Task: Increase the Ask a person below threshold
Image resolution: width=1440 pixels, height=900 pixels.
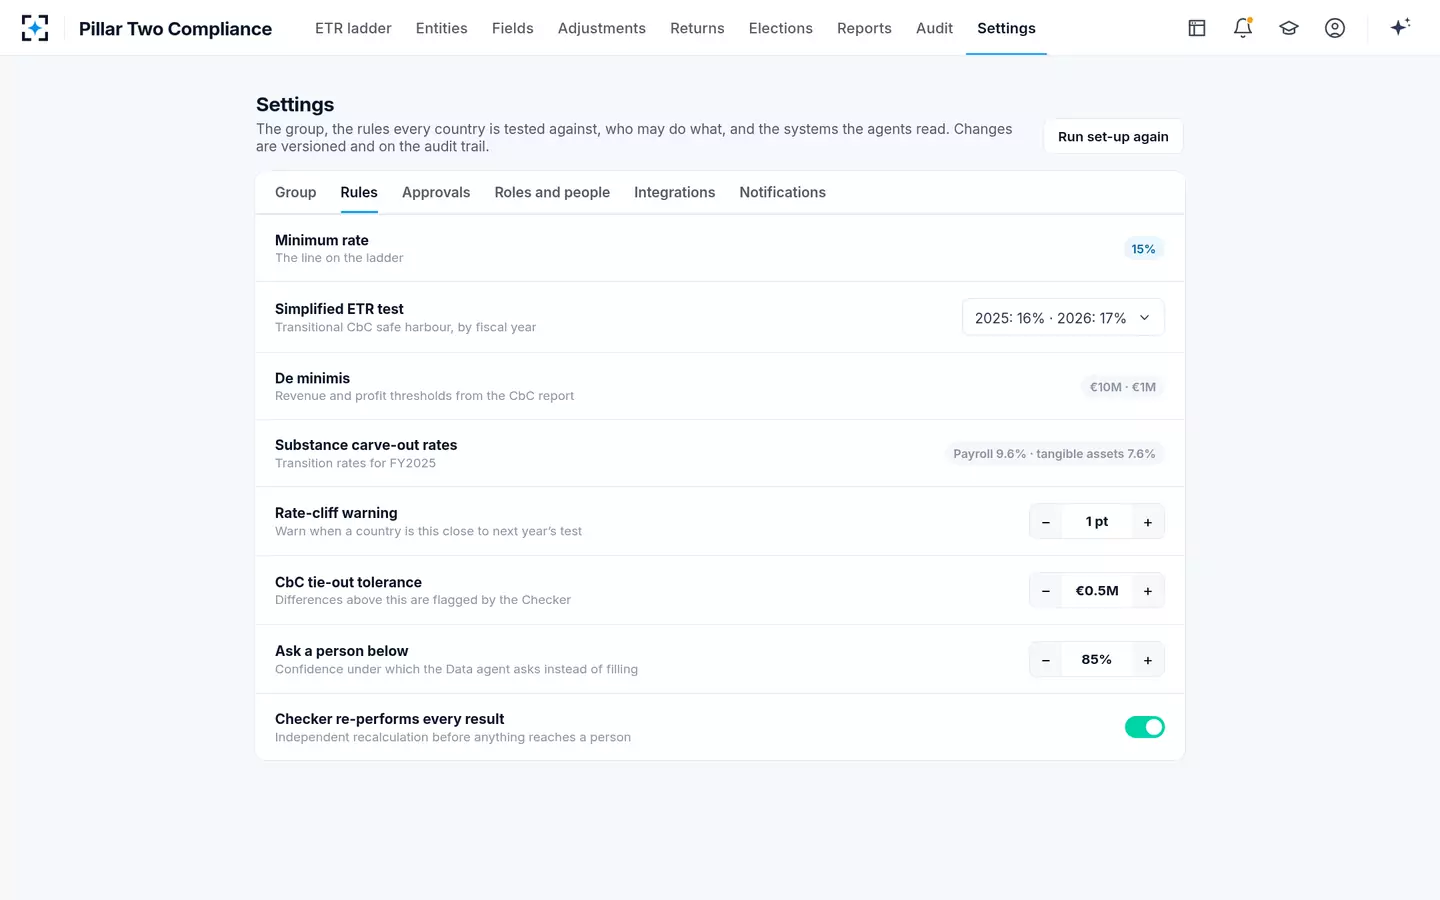Action: [1148, 660]
